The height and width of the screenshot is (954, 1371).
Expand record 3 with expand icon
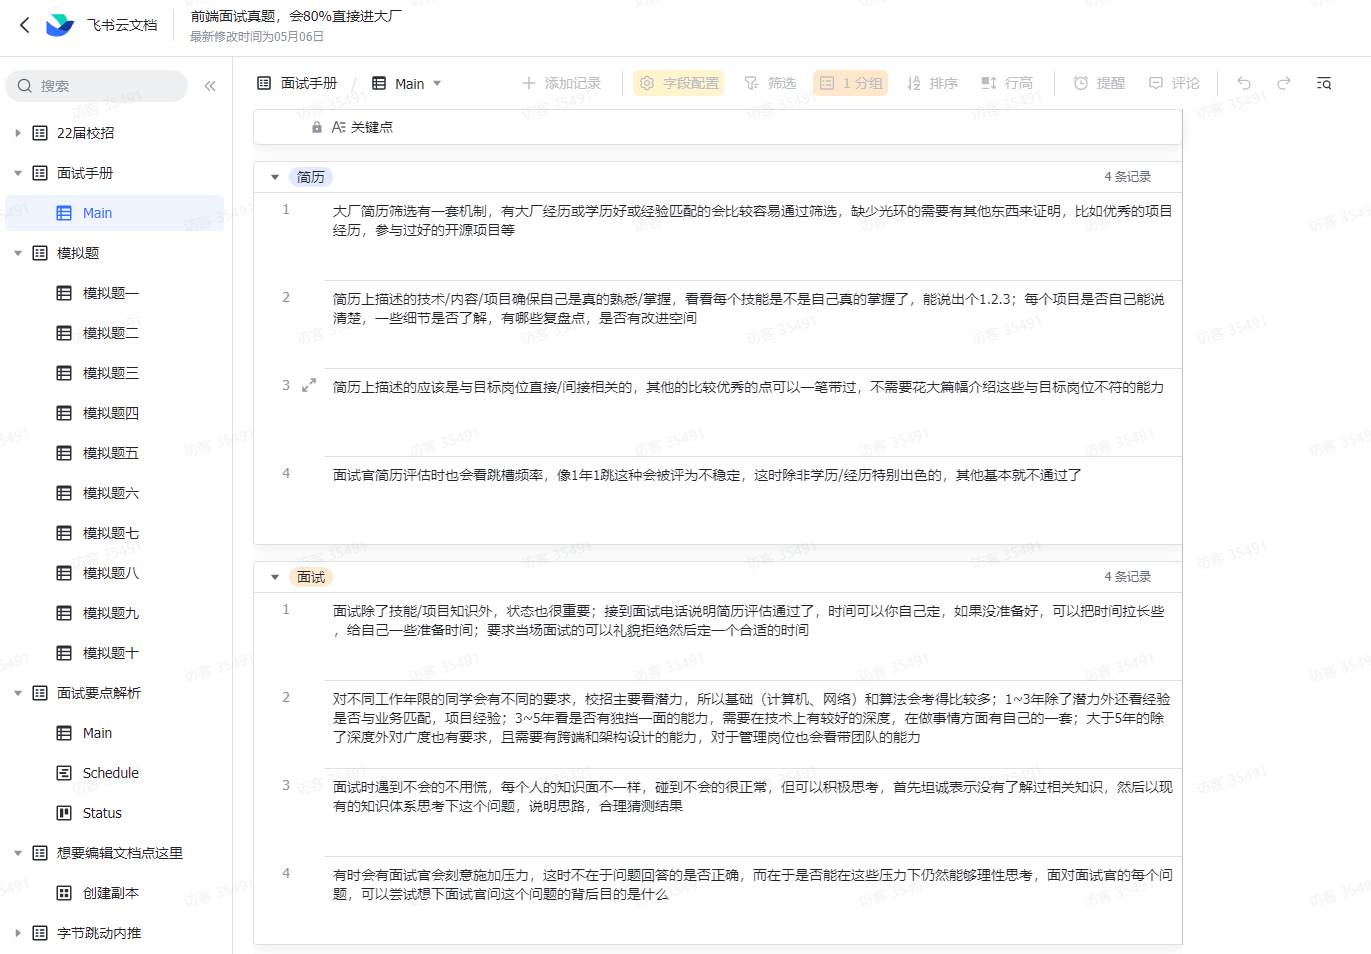[x=309, y=385]
